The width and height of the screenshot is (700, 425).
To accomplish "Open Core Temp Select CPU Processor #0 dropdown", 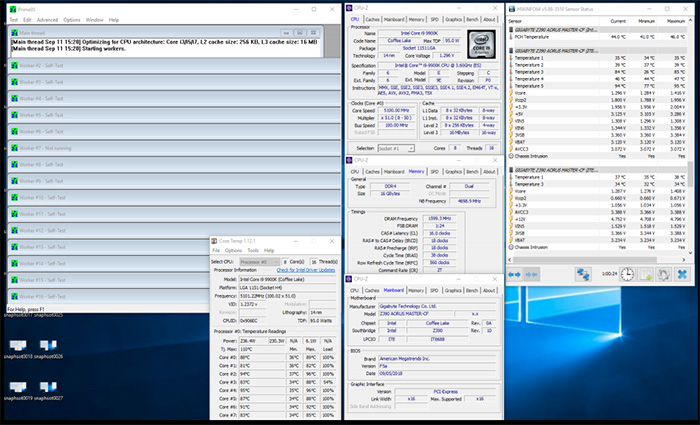I will [x=259, y=262].
